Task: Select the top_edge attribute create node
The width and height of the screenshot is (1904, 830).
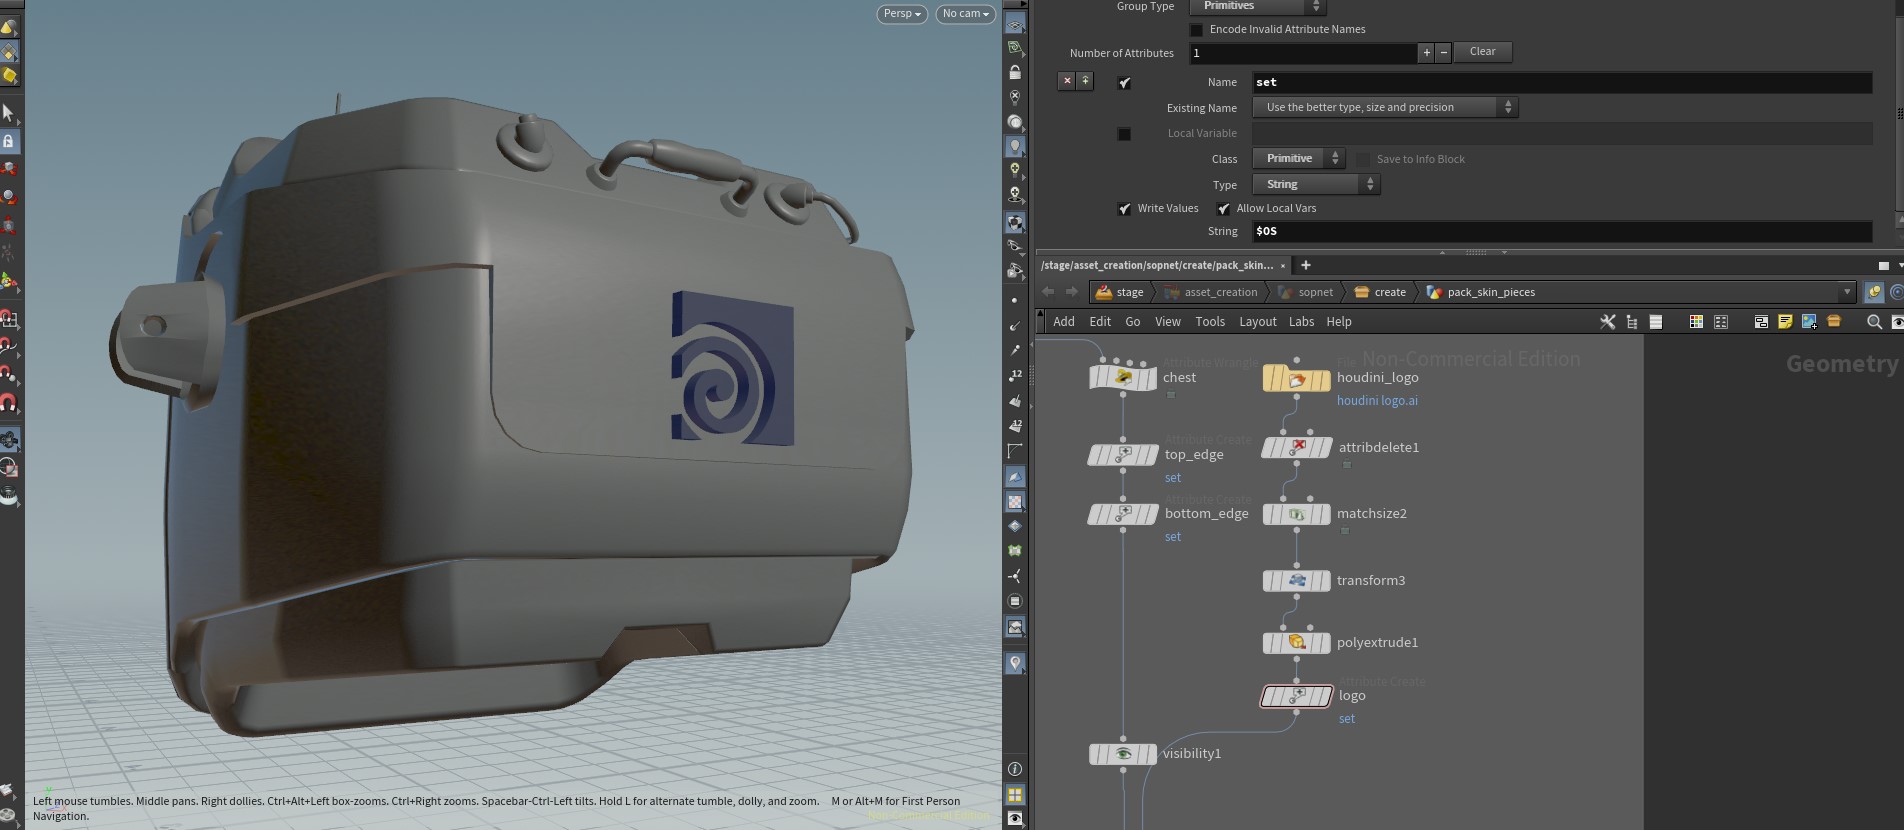Action: [x=1123, y=455]
